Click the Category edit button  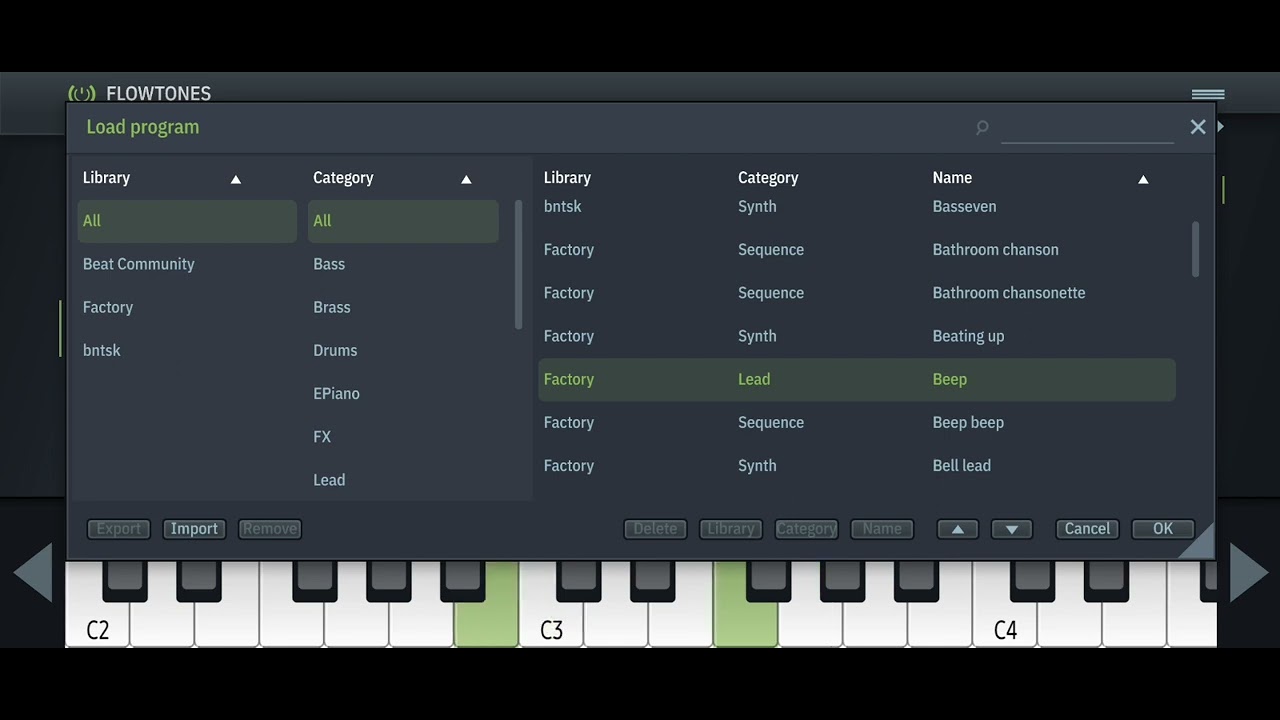(806, 529)
